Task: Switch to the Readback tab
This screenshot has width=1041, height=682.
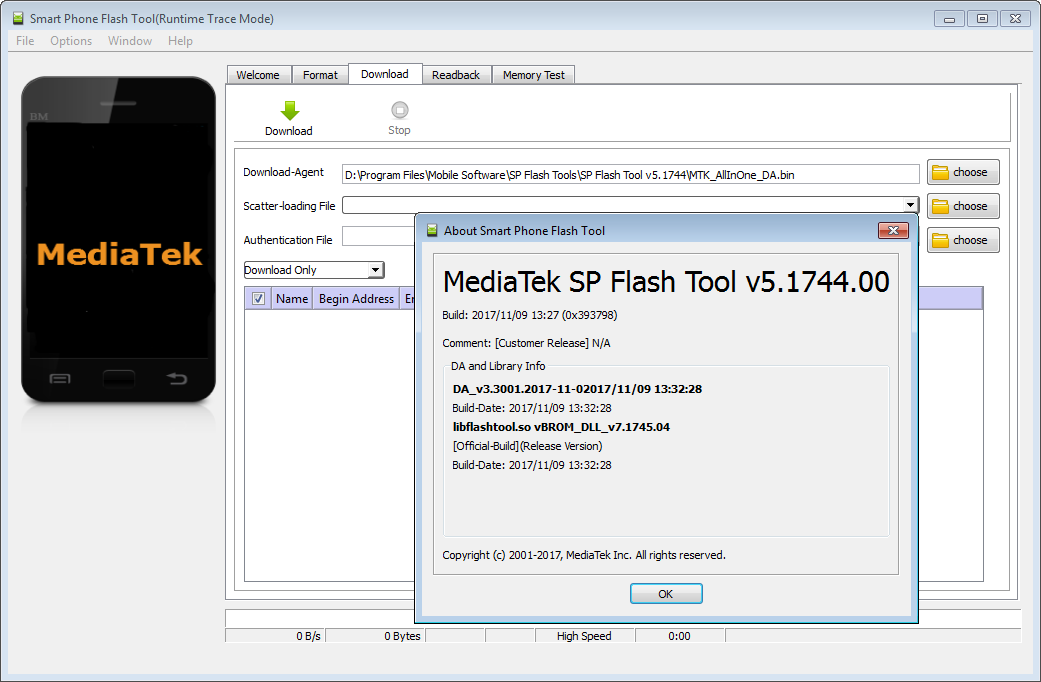Action: click(x=456, y=75)
